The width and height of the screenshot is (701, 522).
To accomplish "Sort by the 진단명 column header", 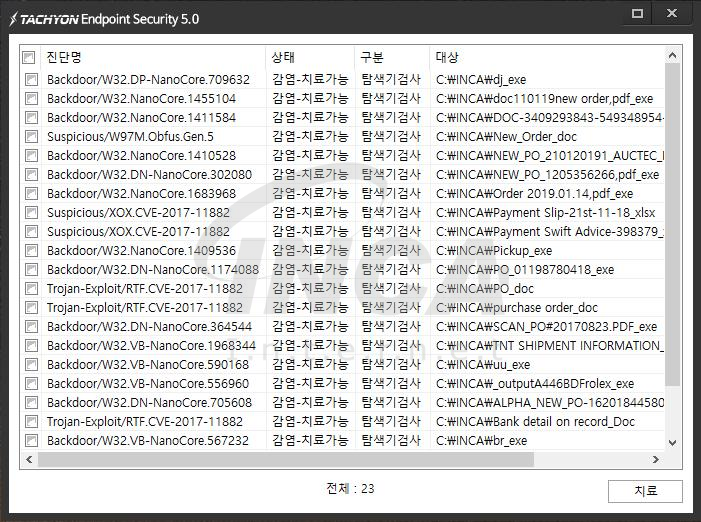I will 153,57.
